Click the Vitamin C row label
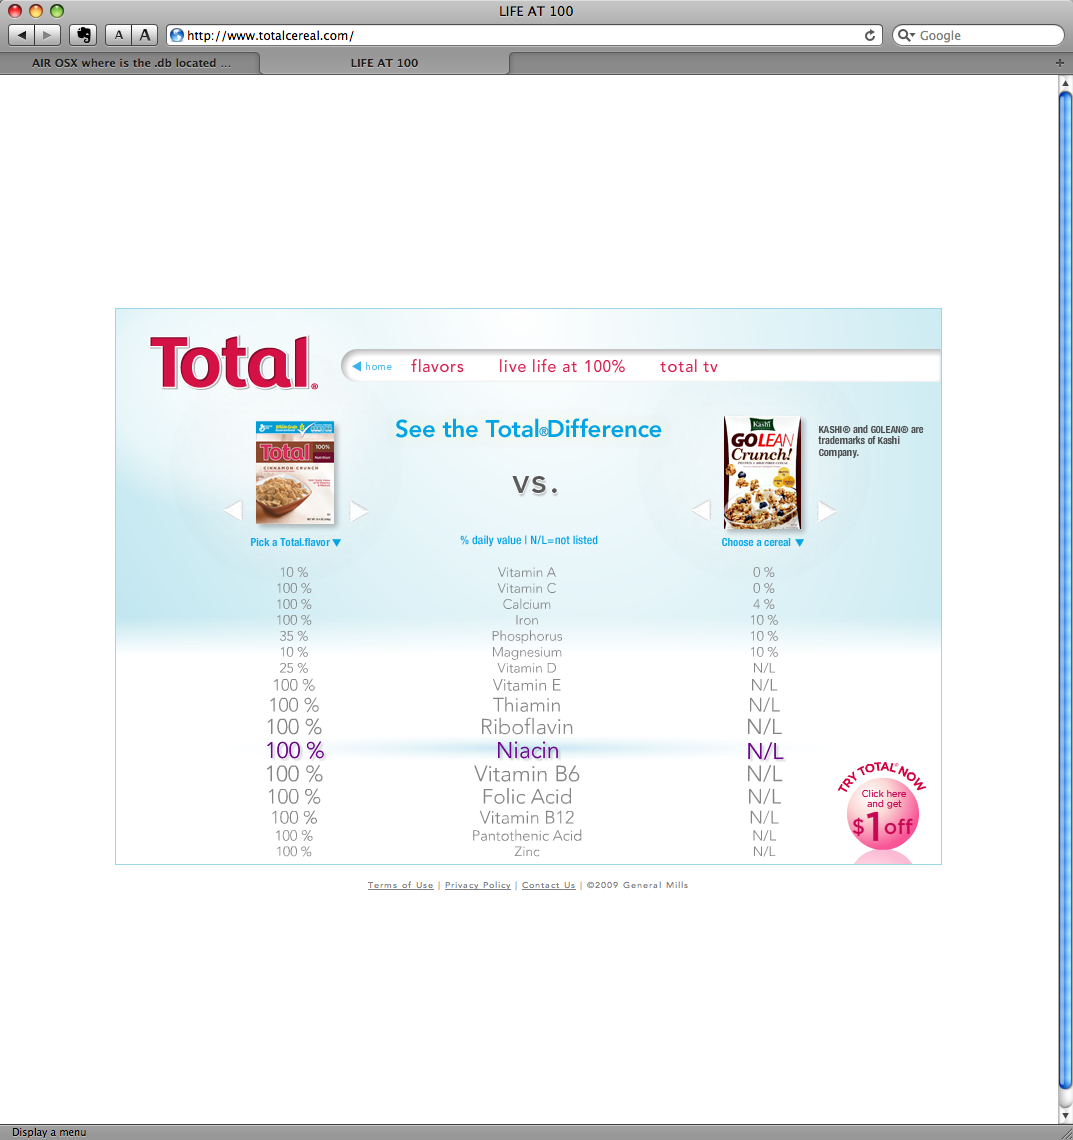Screen dimensions: 1073x1140 click(527, 588)
